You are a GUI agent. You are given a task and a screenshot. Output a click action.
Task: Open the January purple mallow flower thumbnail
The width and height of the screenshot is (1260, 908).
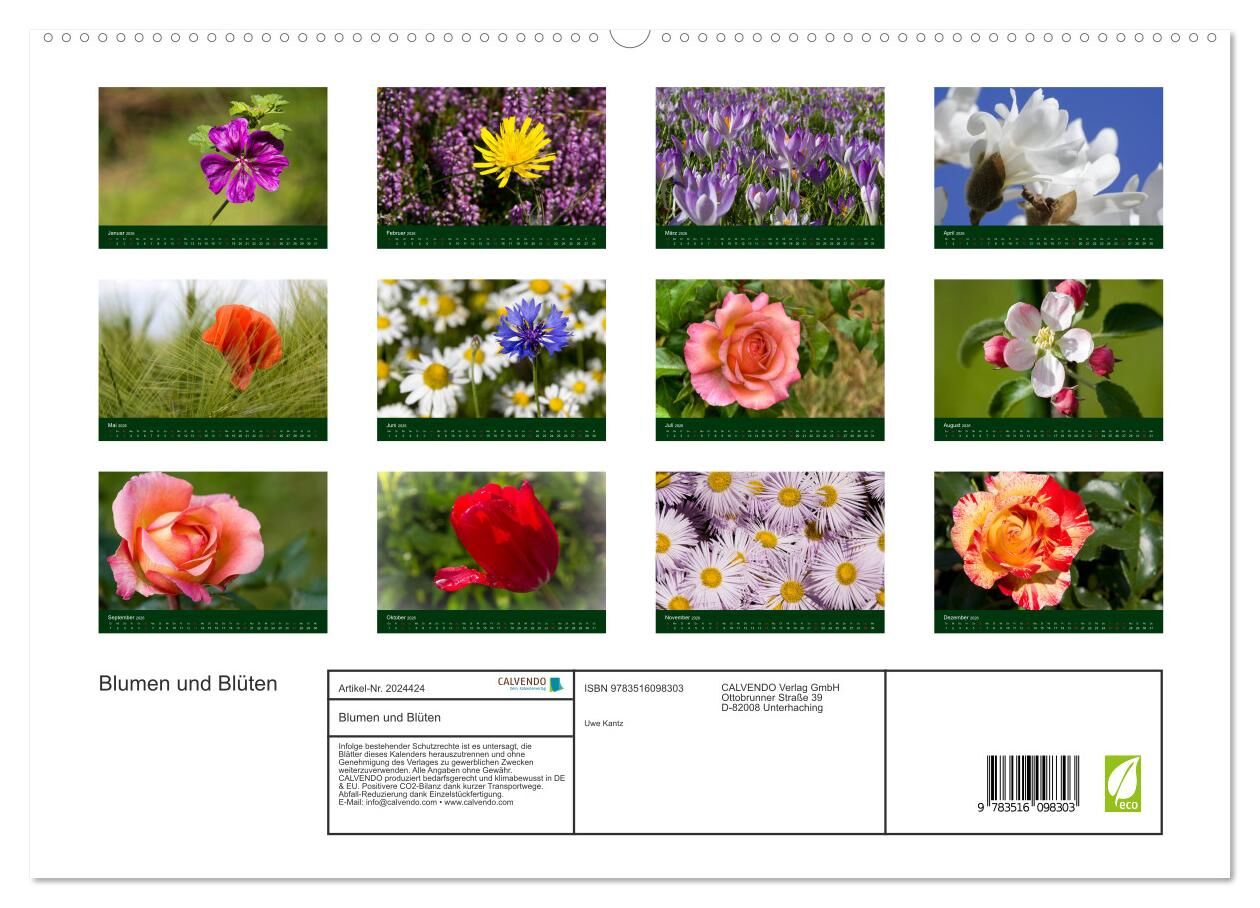[x=213, y=156]
